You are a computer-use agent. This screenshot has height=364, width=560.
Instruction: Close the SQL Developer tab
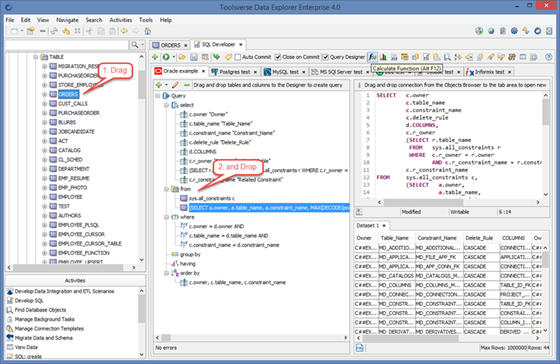coord(241,44)
